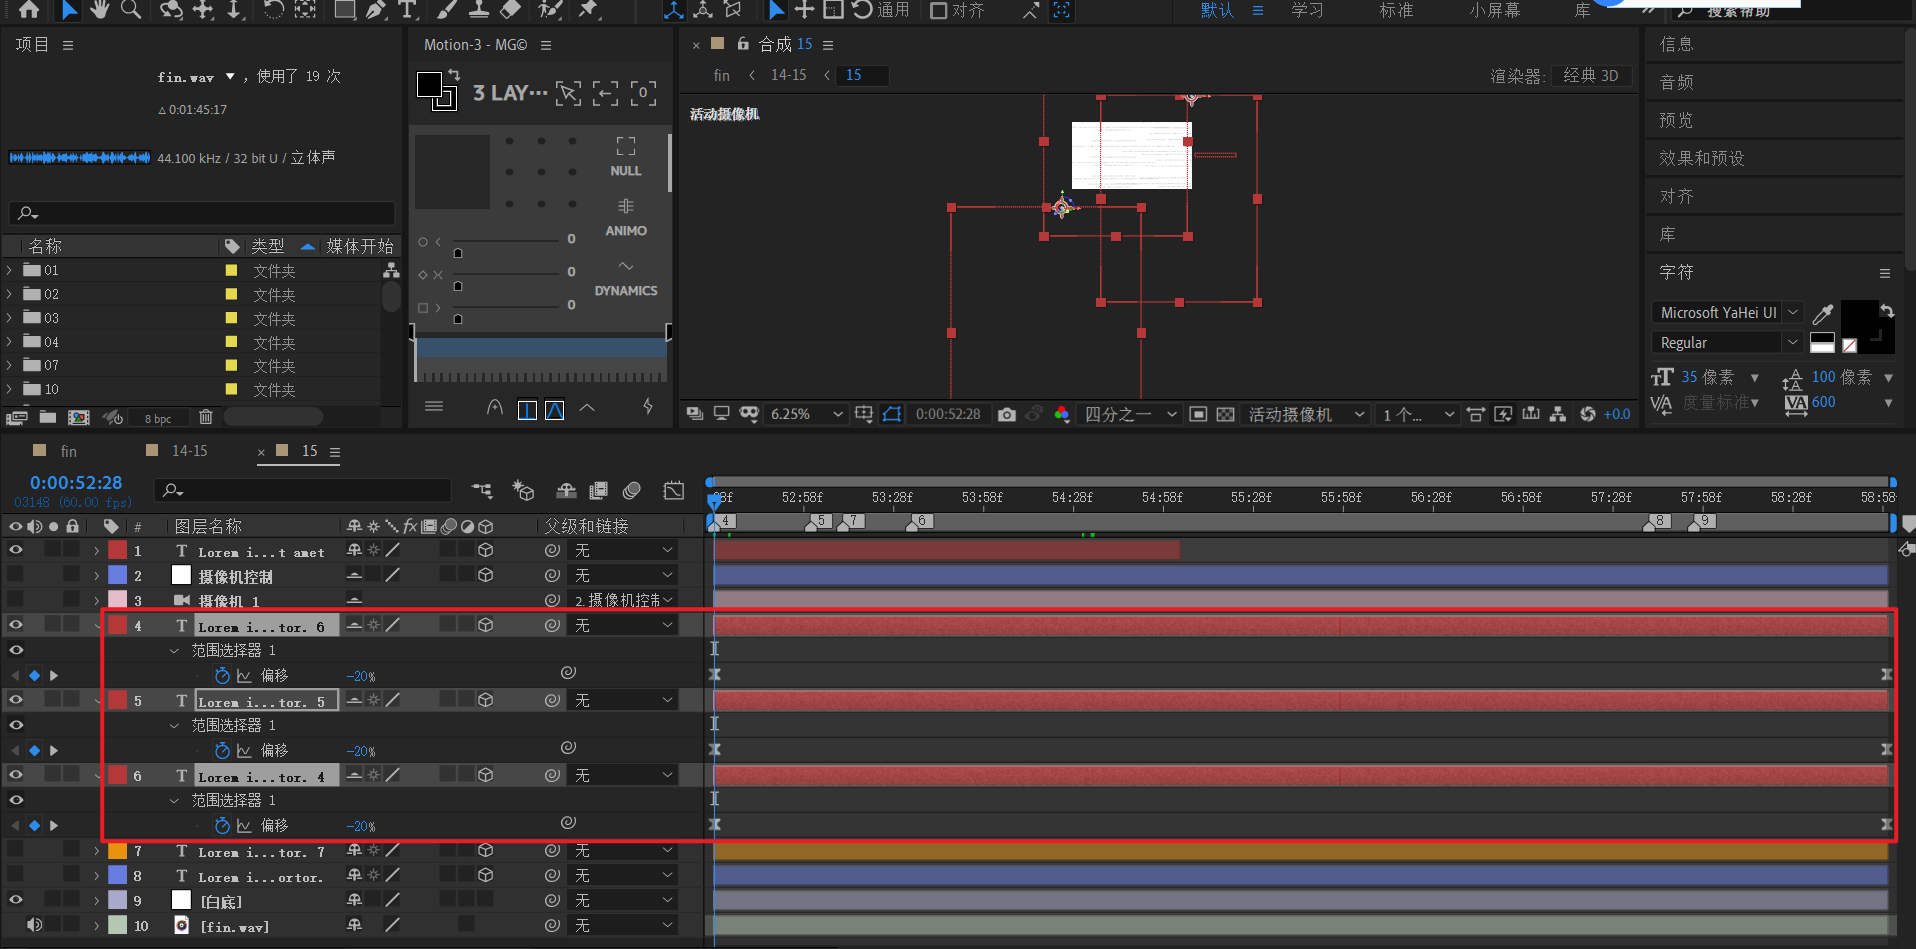Screen dimensions: 1916x949
Task: Open the 效果和预设 panel
Action: 1702,158
